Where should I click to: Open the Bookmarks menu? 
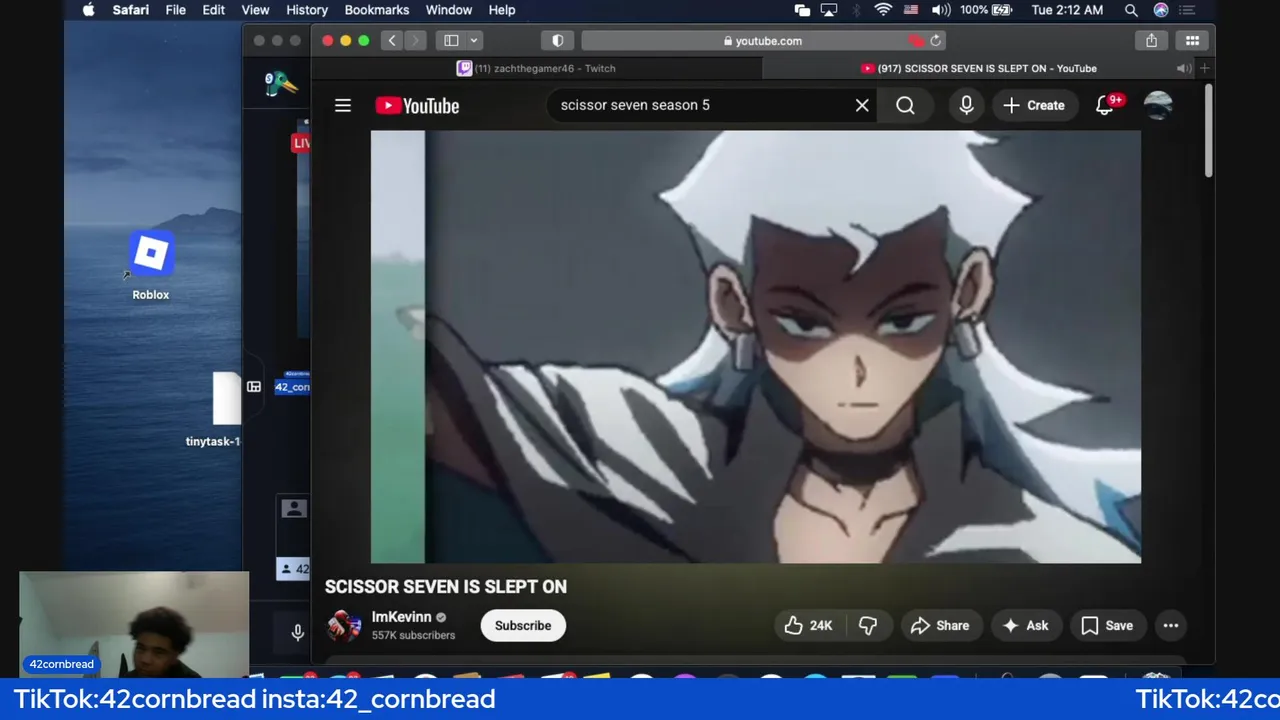(x=377, y=10)
